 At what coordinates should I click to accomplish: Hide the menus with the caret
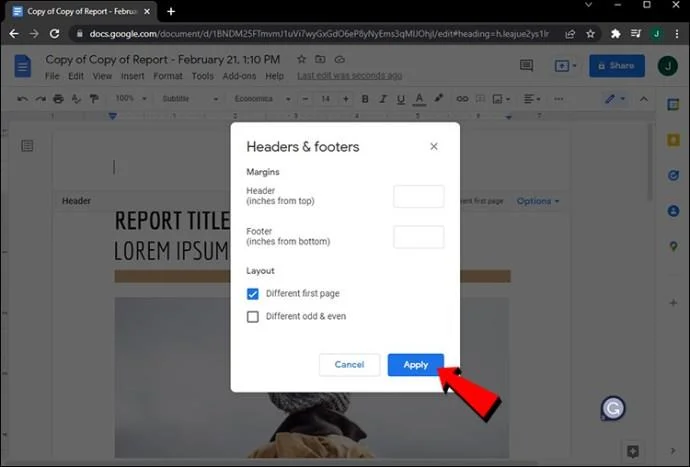[643, 99]
